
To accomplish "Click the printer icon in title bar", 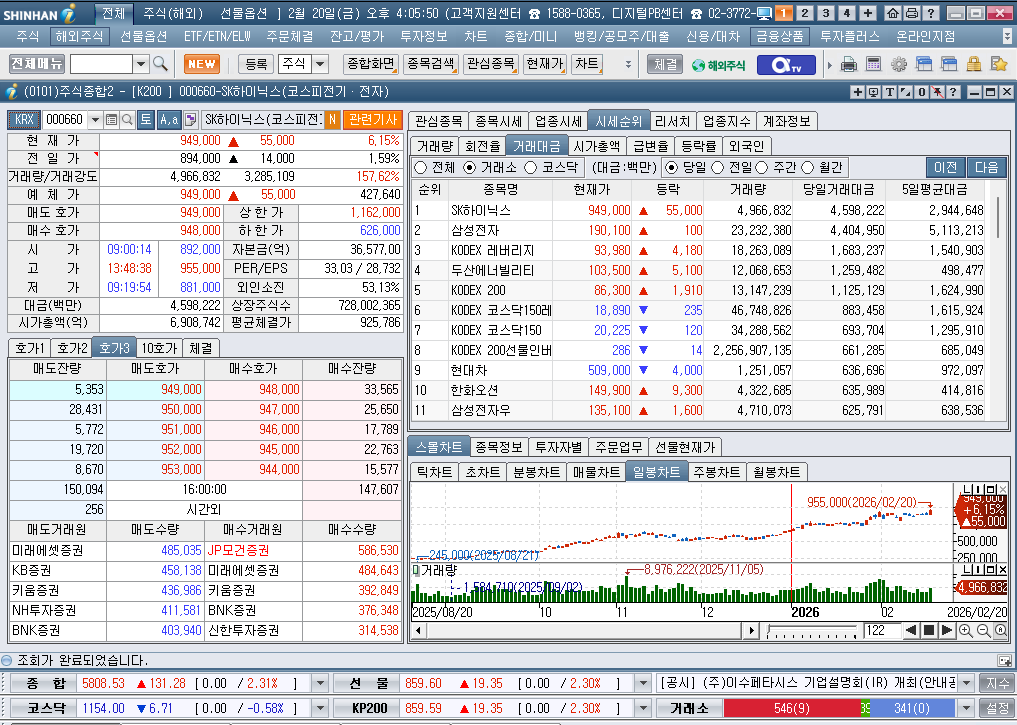I will [x=911, y=13].
